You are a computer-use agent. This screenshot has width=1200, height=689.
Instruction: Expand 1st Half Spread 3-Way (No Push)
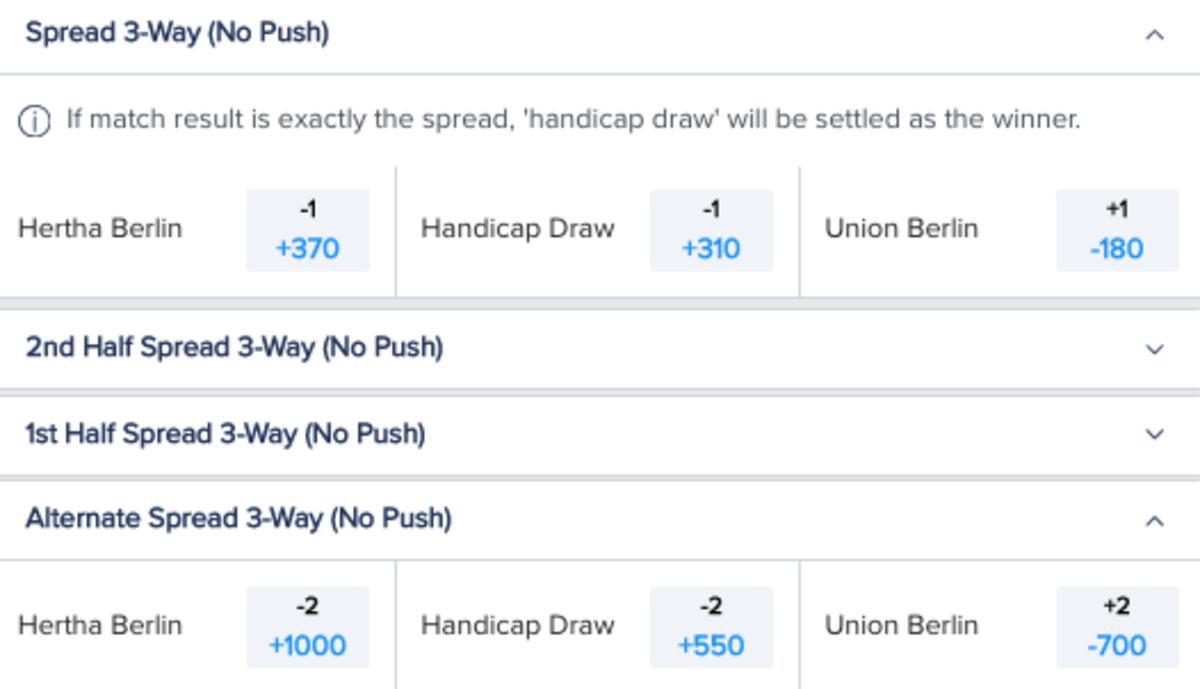(1155, 434)
